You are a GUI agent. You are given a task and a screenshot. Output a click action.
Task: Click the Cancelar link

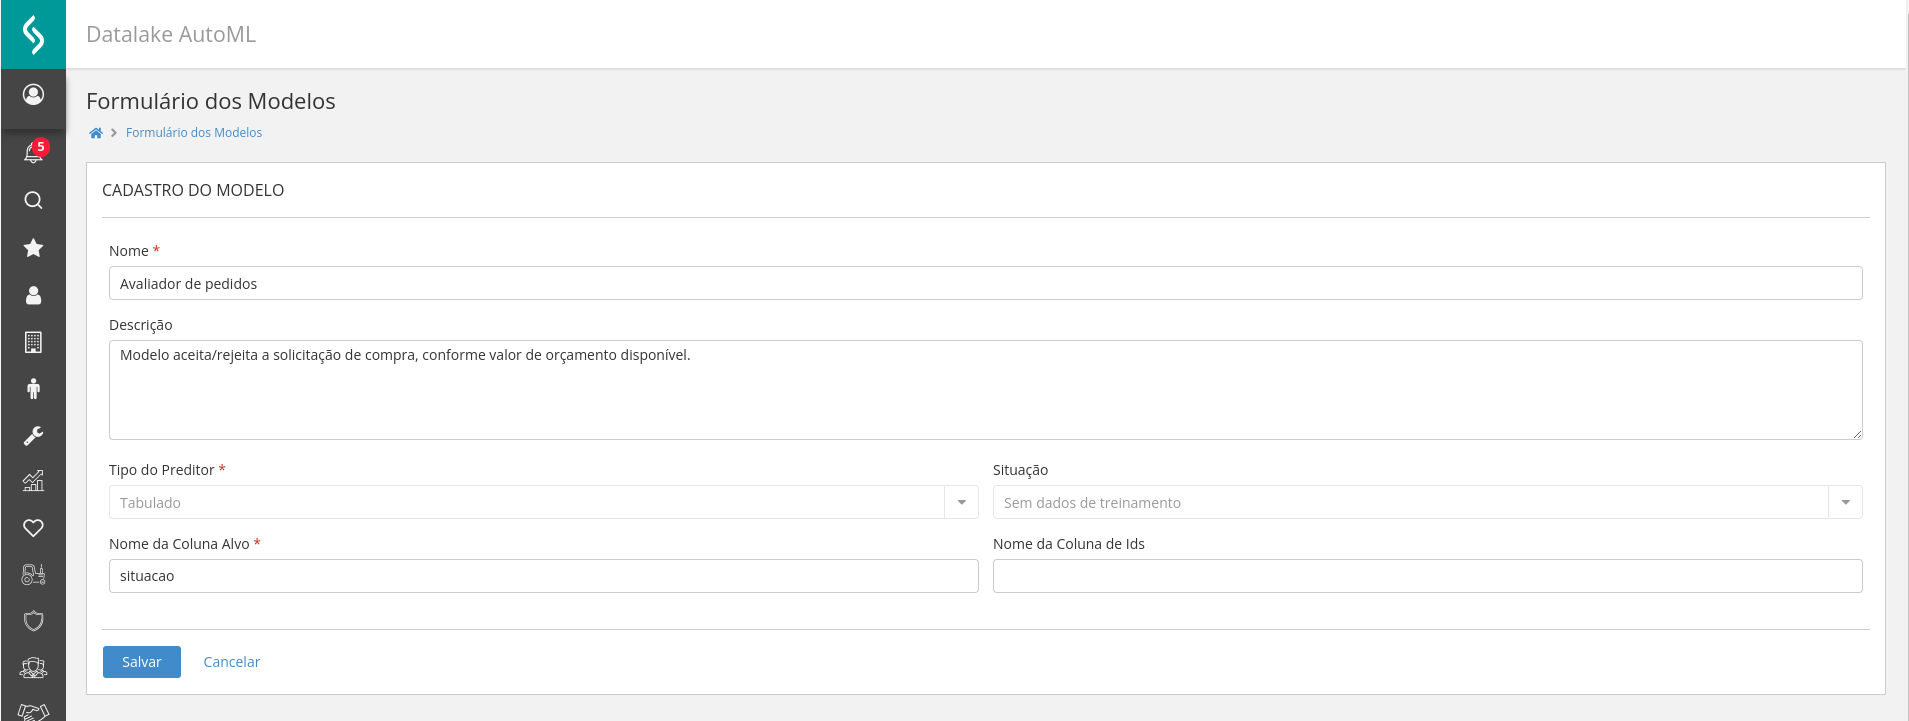[x=231, y=662]
